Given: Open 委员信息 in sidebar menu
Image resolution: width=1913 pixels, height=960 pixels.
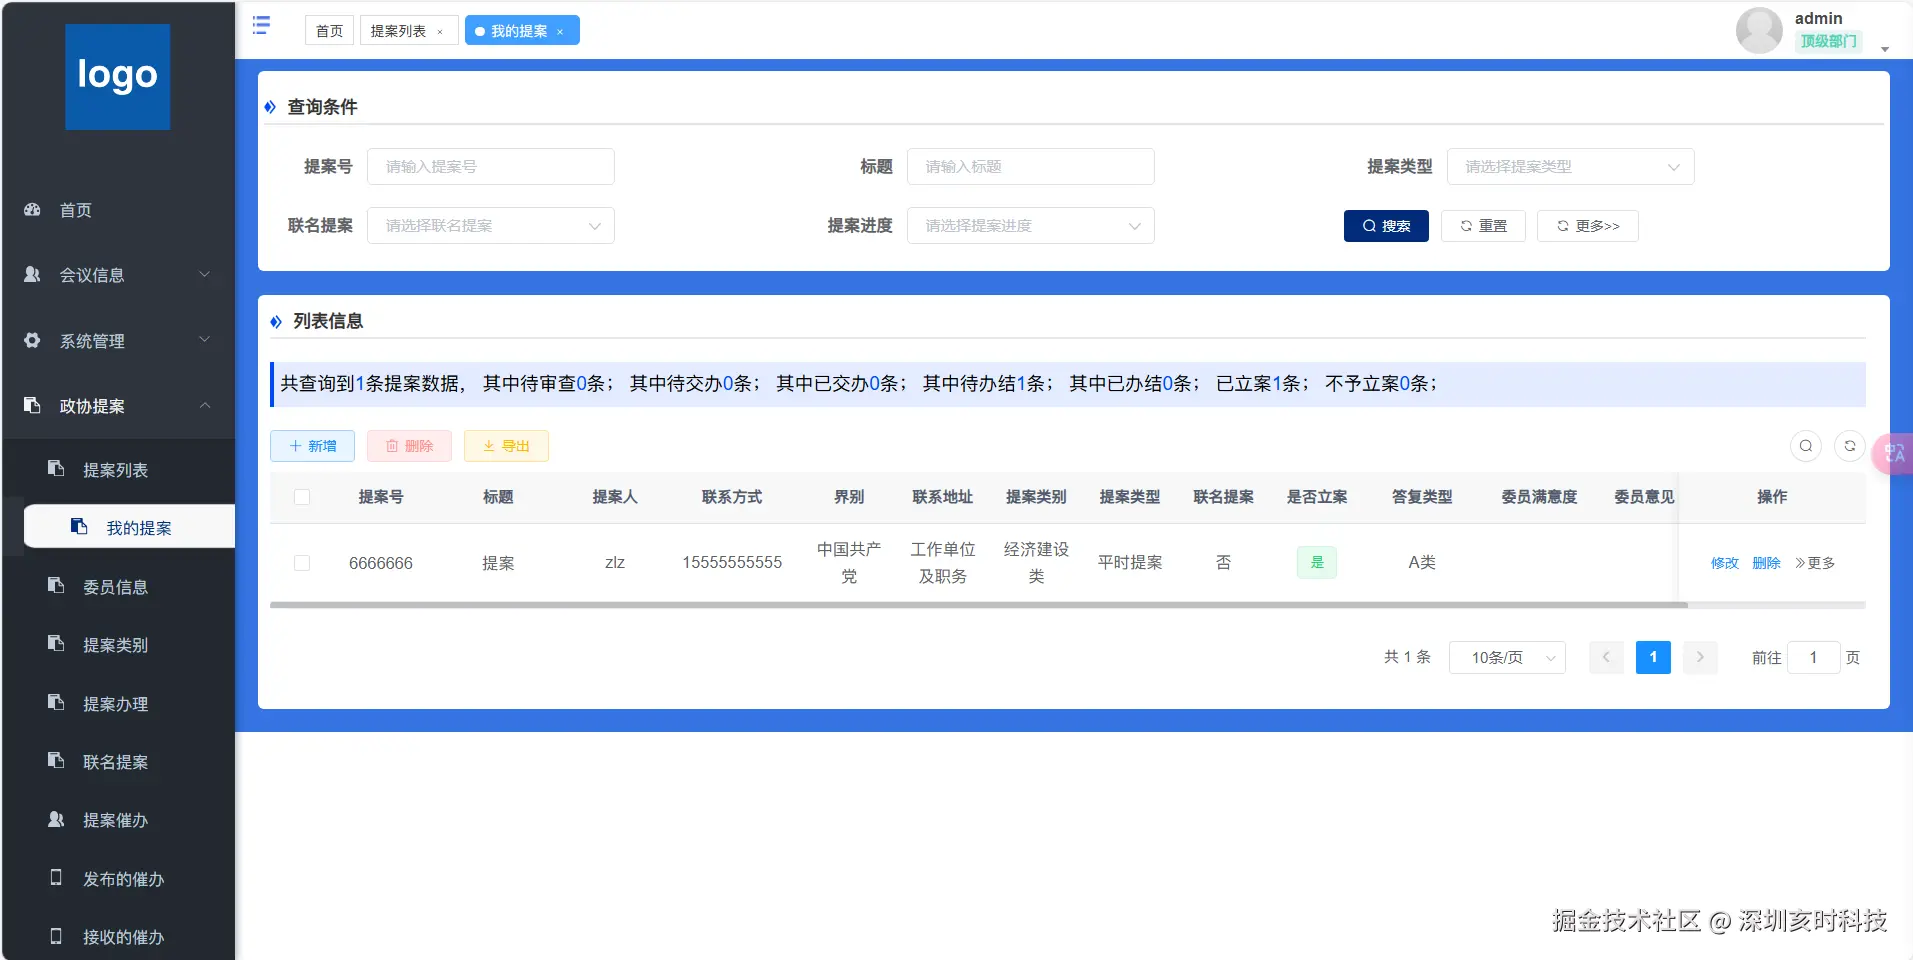Looking at the screenshot, I should tap(118, 587).
